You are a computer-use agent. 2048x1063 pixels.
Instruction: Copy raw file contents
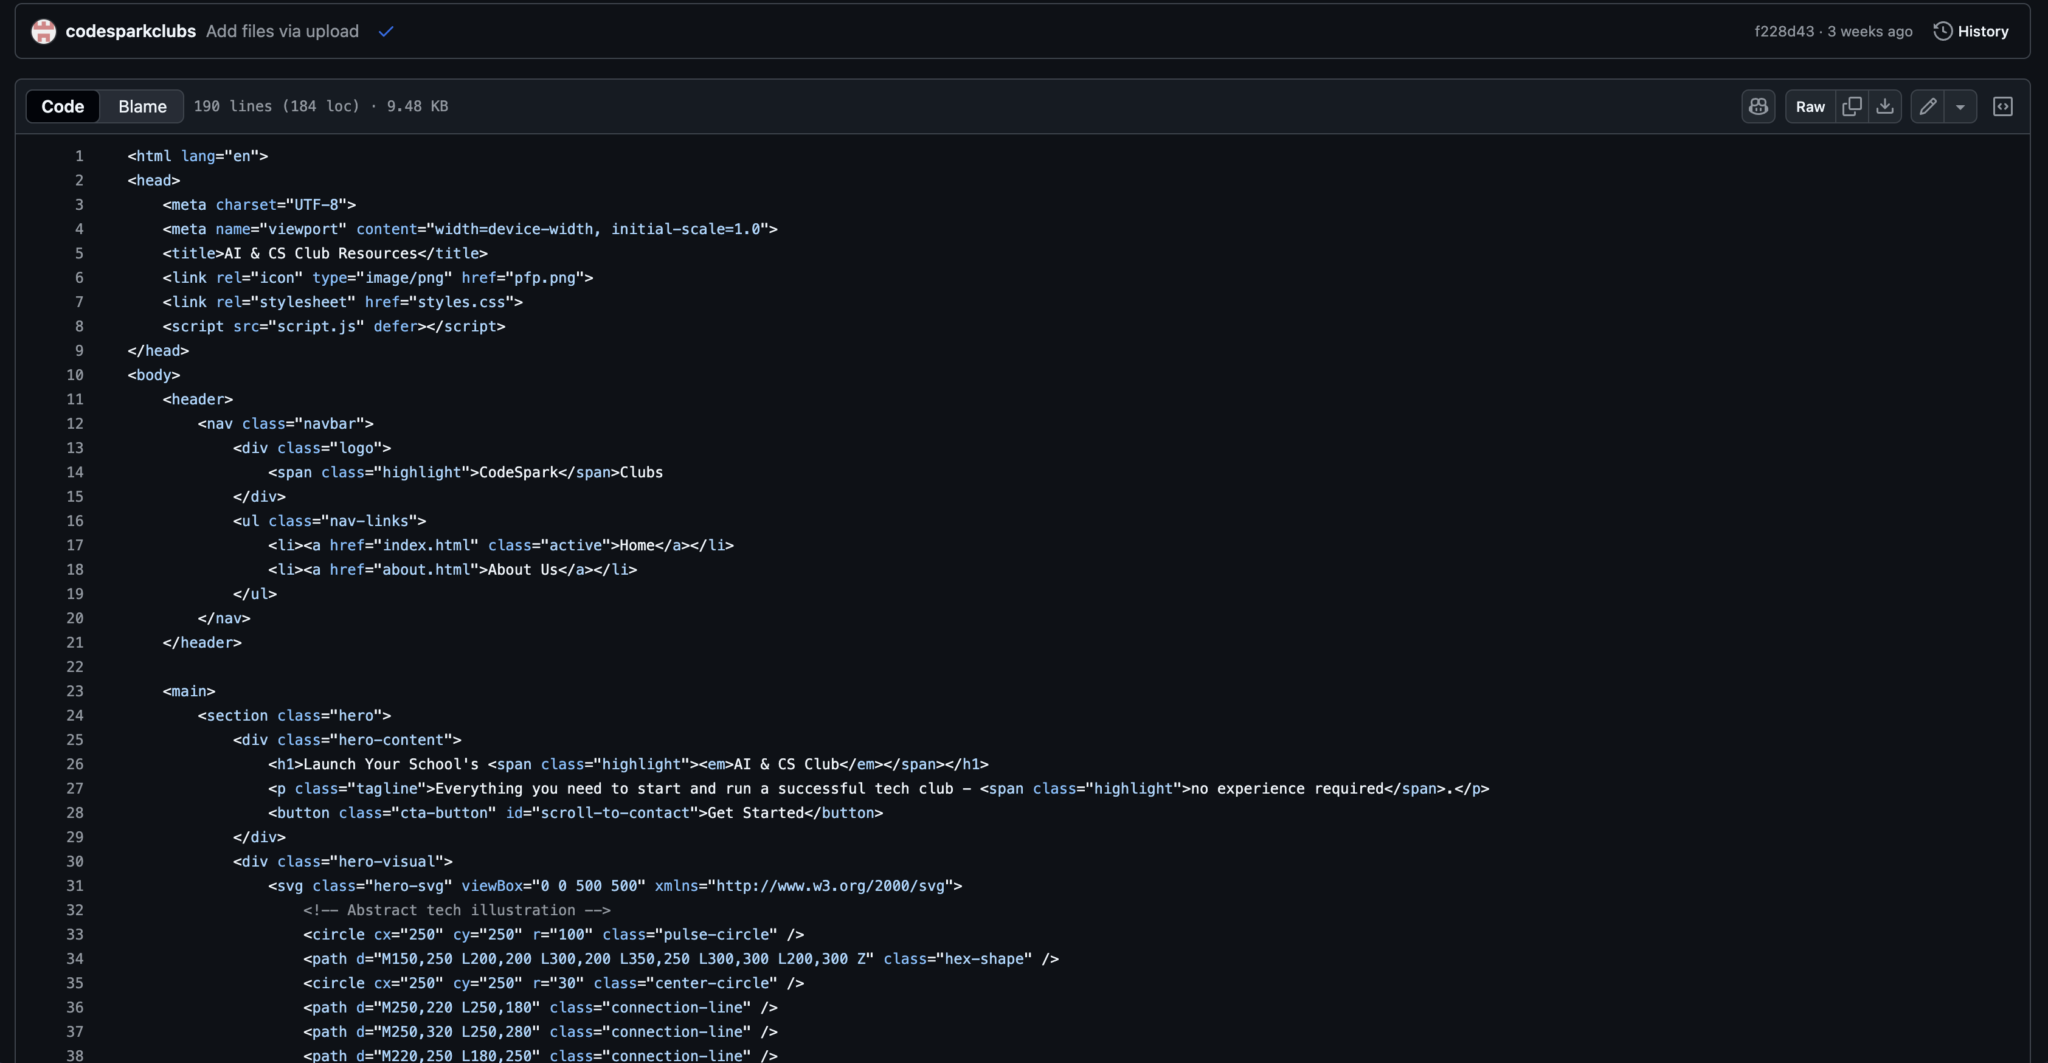pyautogui.click(x=1852, y=107)
